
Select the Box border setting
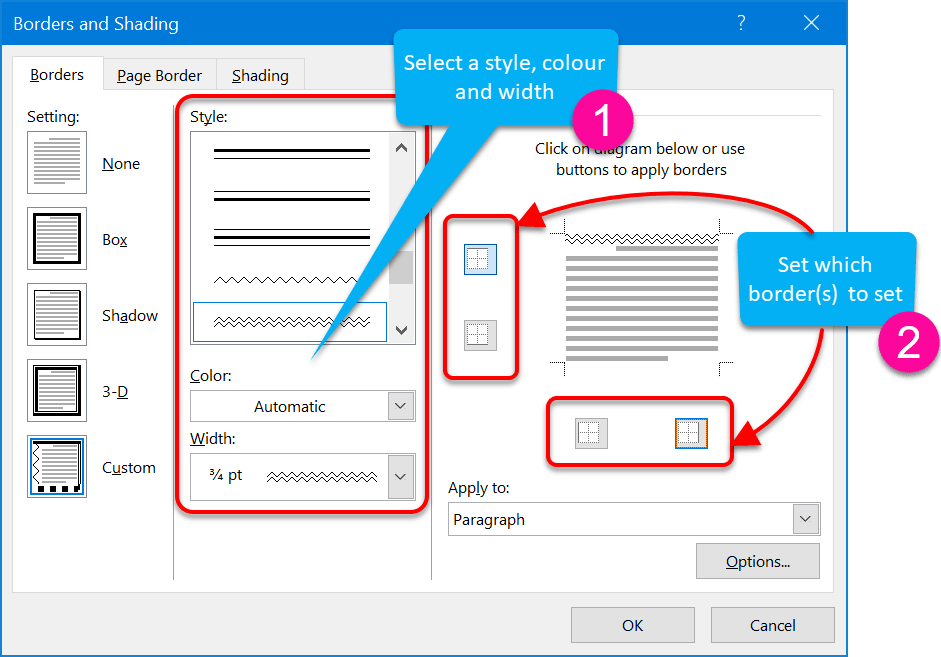(57, 238)
